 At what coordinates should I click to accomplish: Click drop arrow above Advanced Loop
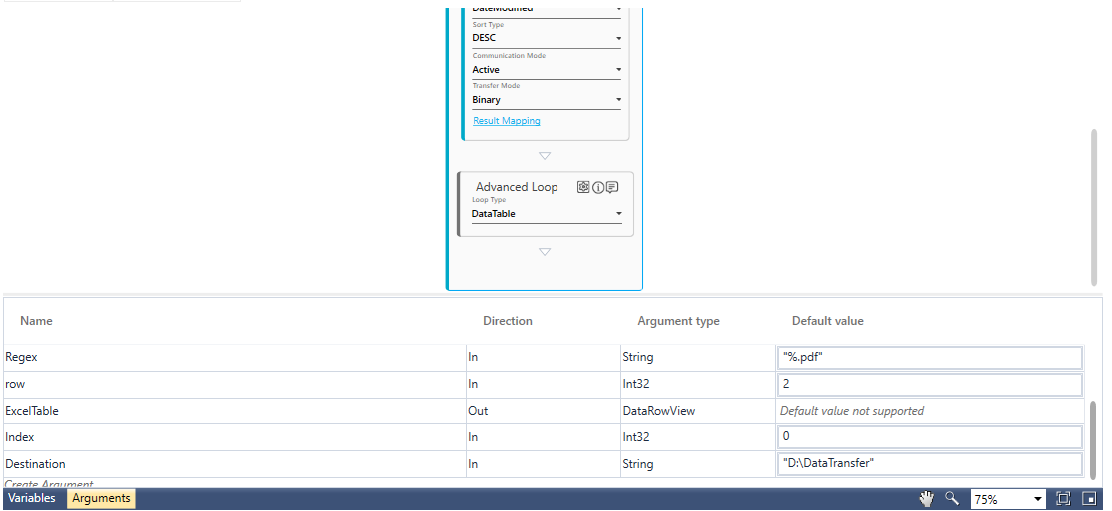point(545,156)
